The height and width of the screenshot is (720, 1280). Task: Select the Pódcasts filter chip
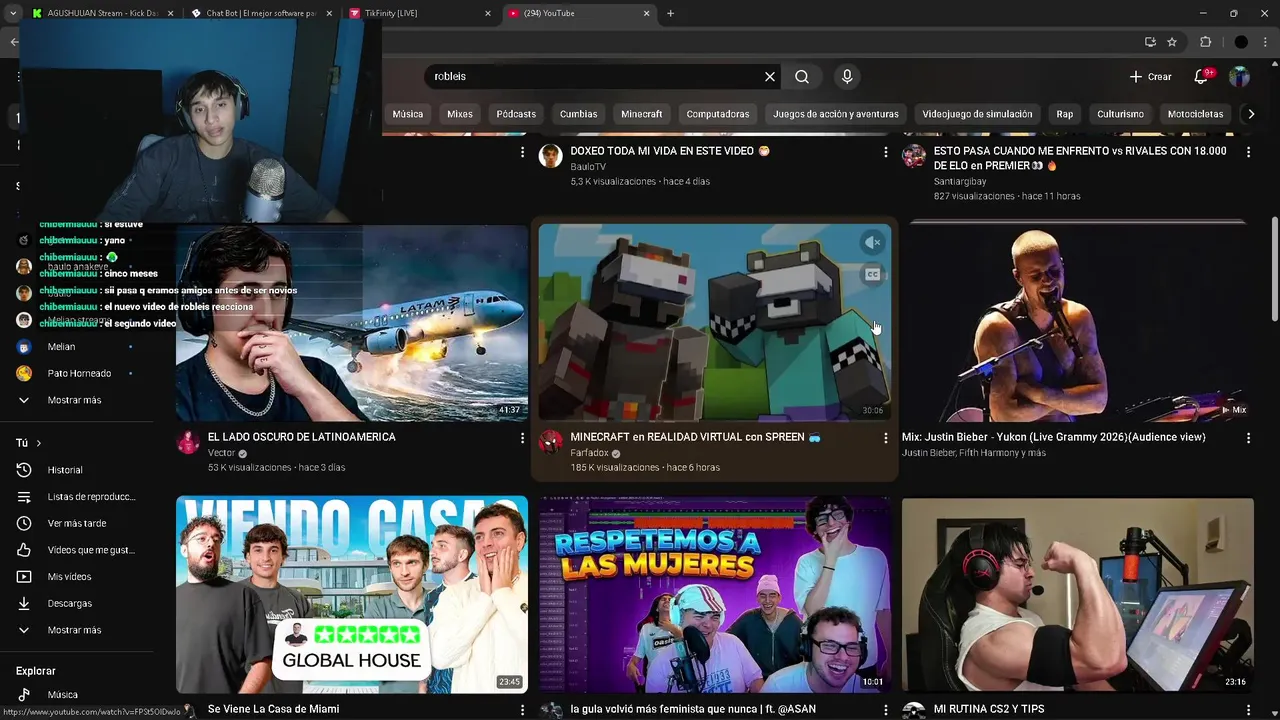(x=516, y=114)
